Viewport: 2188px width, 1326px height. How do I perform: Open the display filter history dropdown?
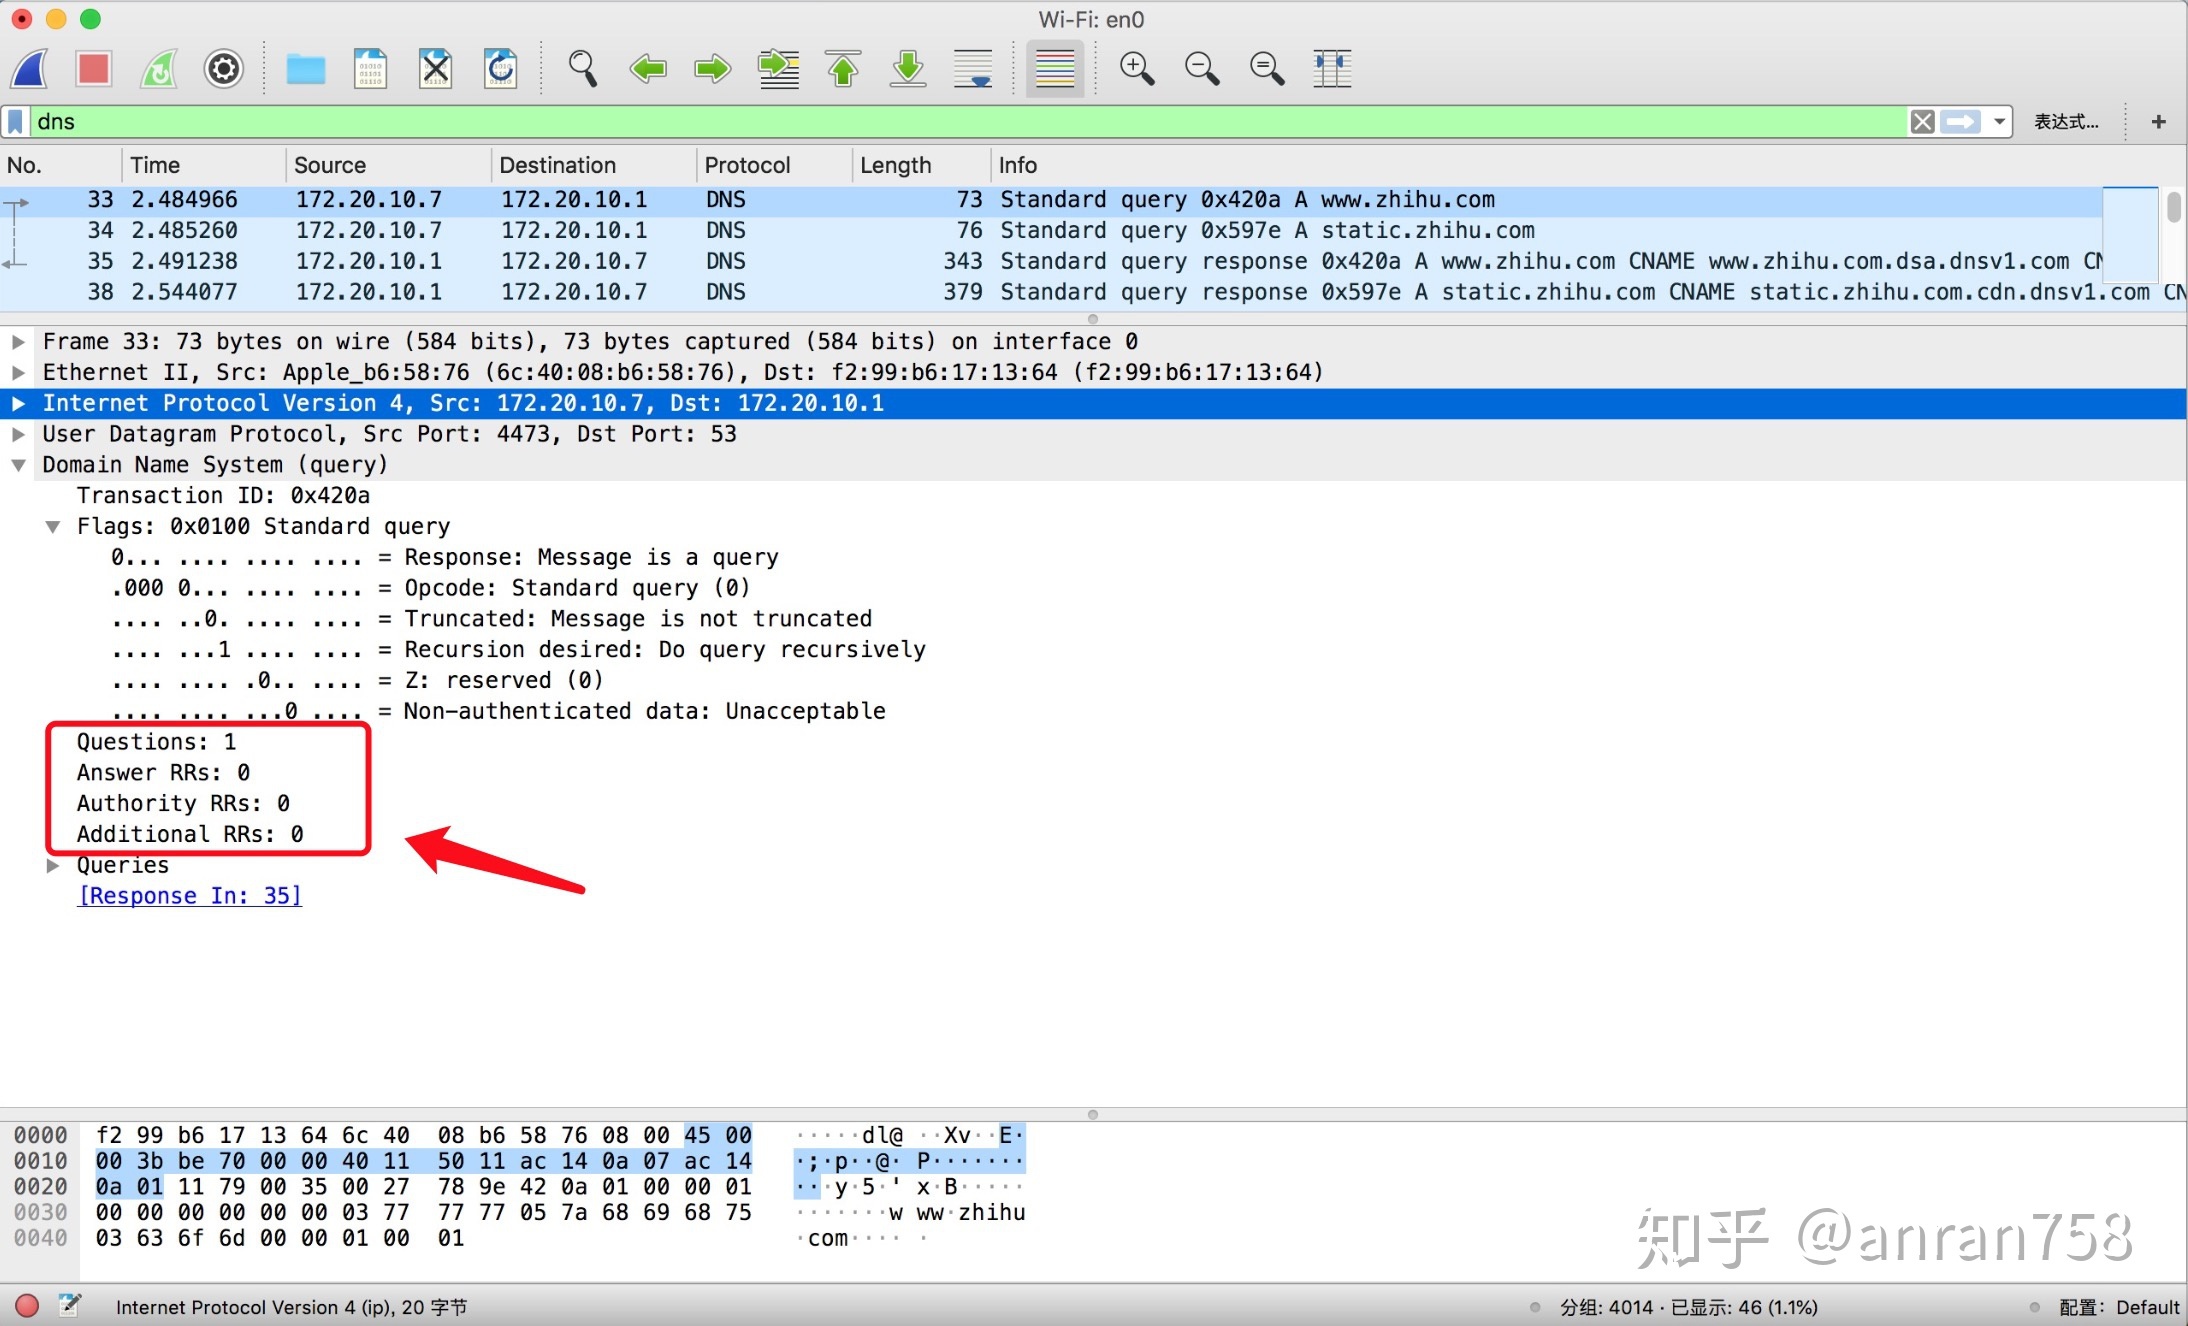[x=1999, y=122]
